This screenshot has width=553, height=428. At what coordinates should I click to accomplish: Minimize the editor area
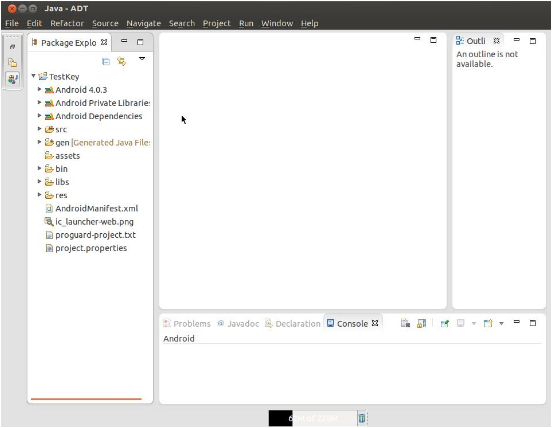click(x=417, y=38)
